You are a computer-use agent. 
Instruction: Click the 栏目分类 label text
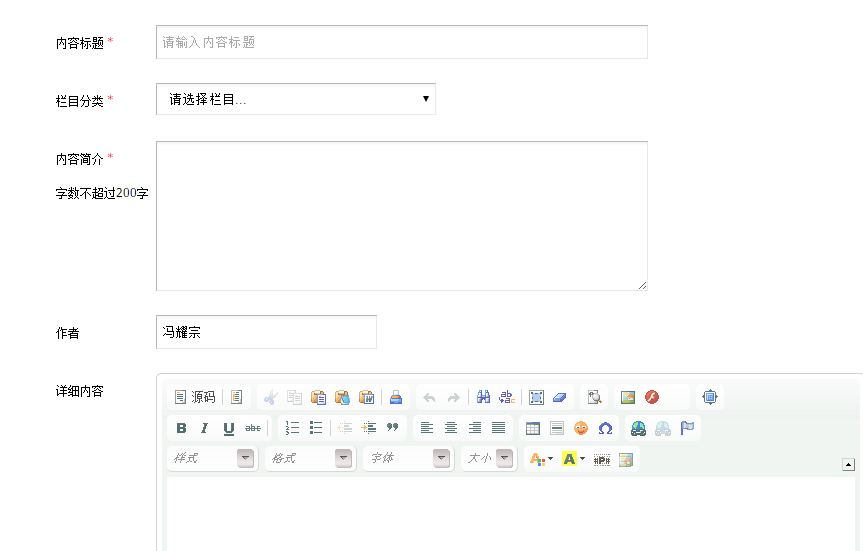80,101
